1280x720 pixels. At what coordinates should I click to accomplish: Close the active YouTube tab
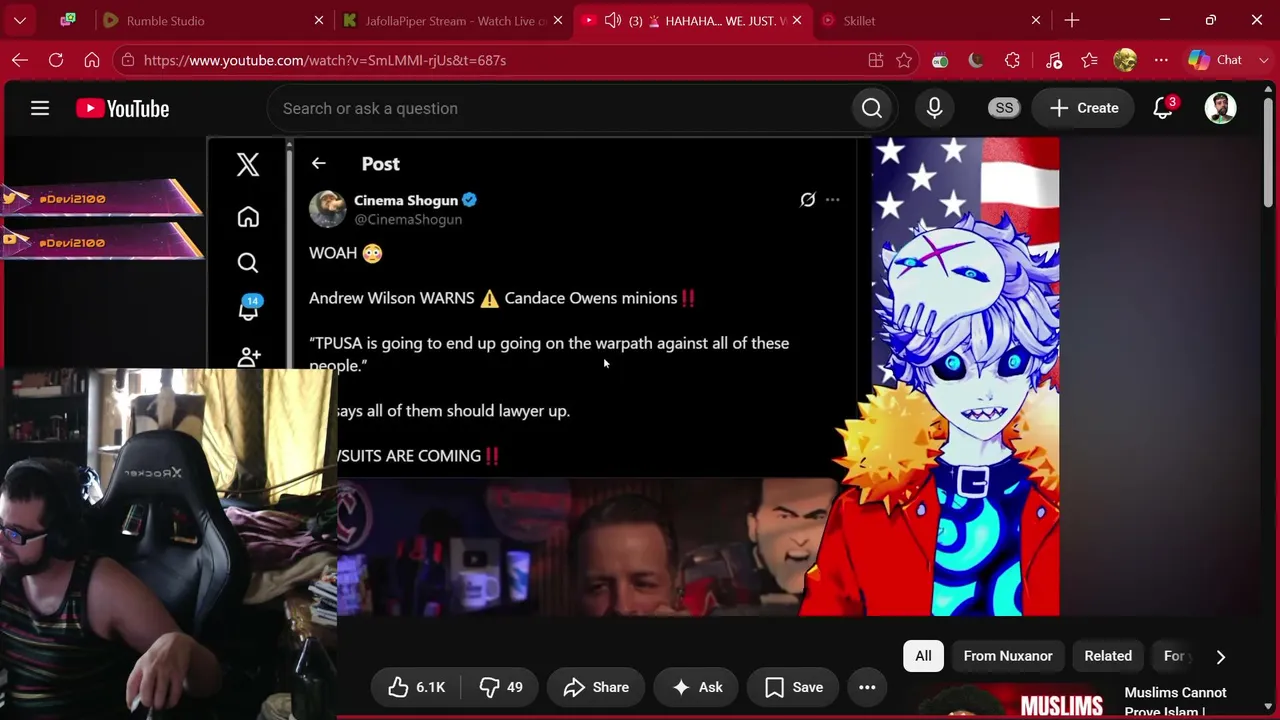(x=797, y=20)
